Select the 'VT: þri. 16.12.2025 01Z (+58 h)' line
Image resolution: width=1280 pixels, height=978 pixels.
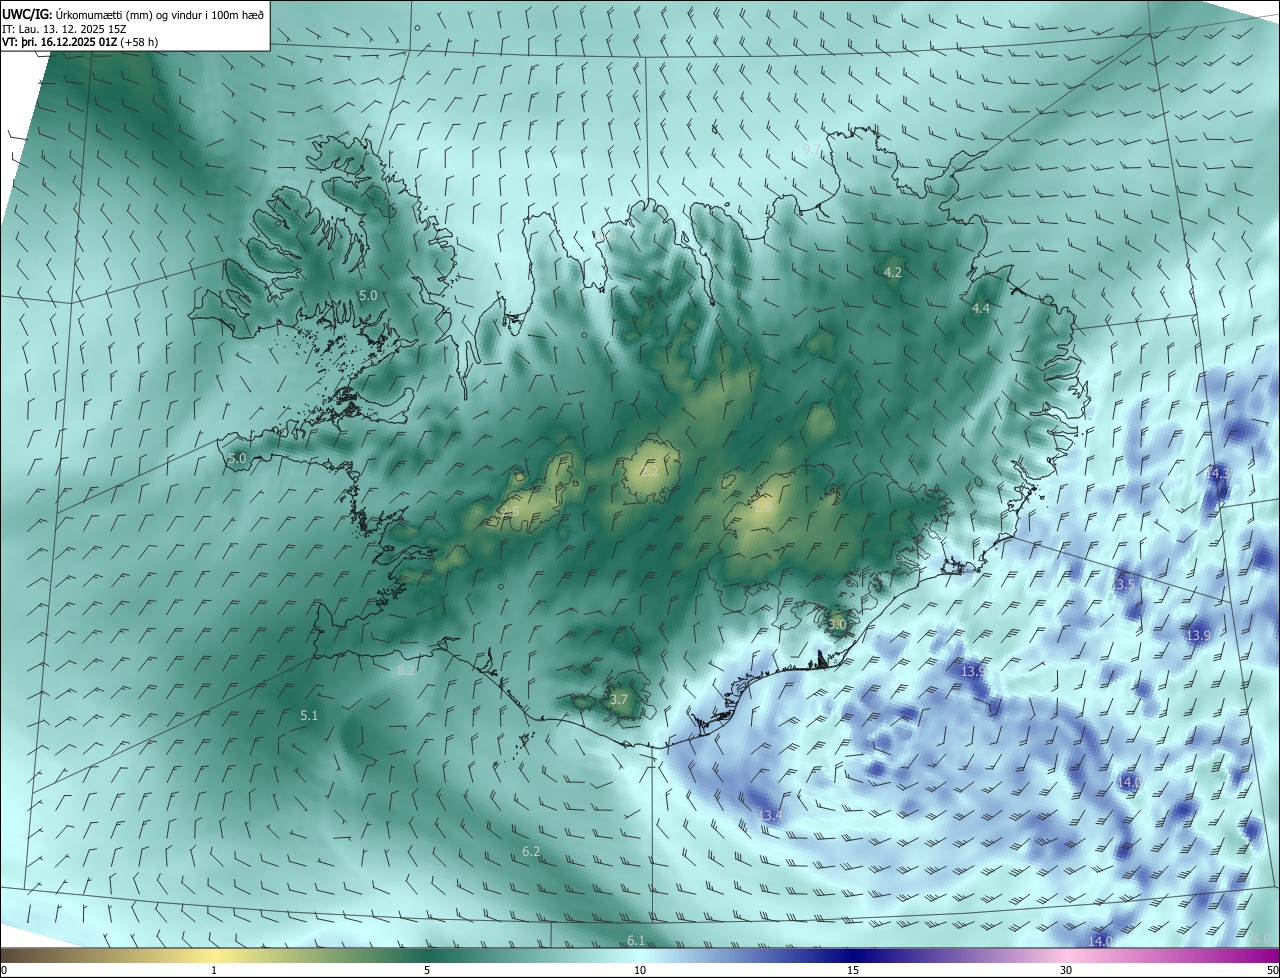coord(81,43)
